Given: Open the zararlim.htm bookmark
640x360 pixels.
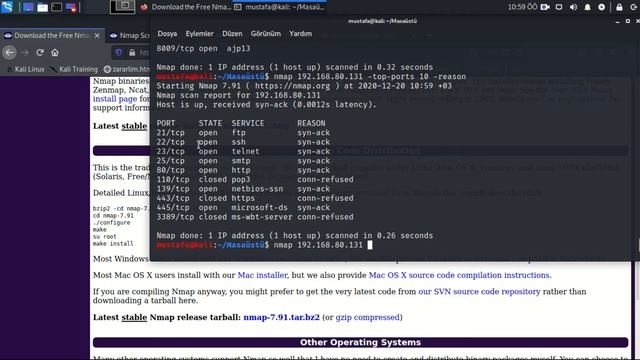Looking at the screenshot, I should pos(127,69).
